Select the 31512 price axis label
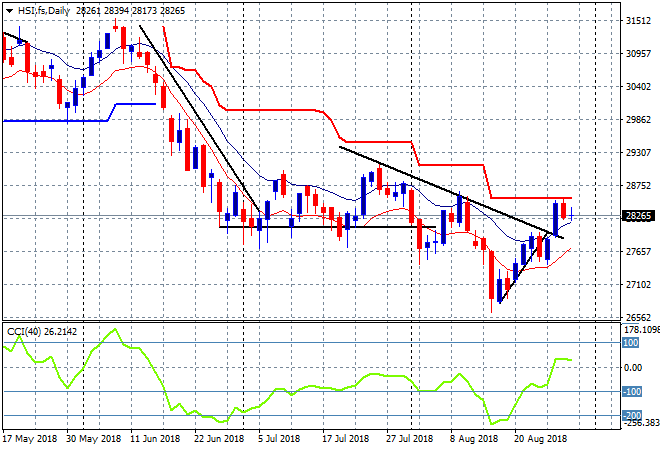 (x=638, y=21)
